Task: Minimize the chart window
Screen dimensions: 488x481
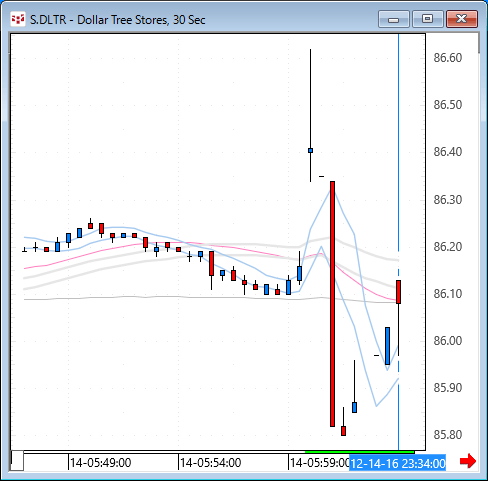Action: tap(394, 19)
